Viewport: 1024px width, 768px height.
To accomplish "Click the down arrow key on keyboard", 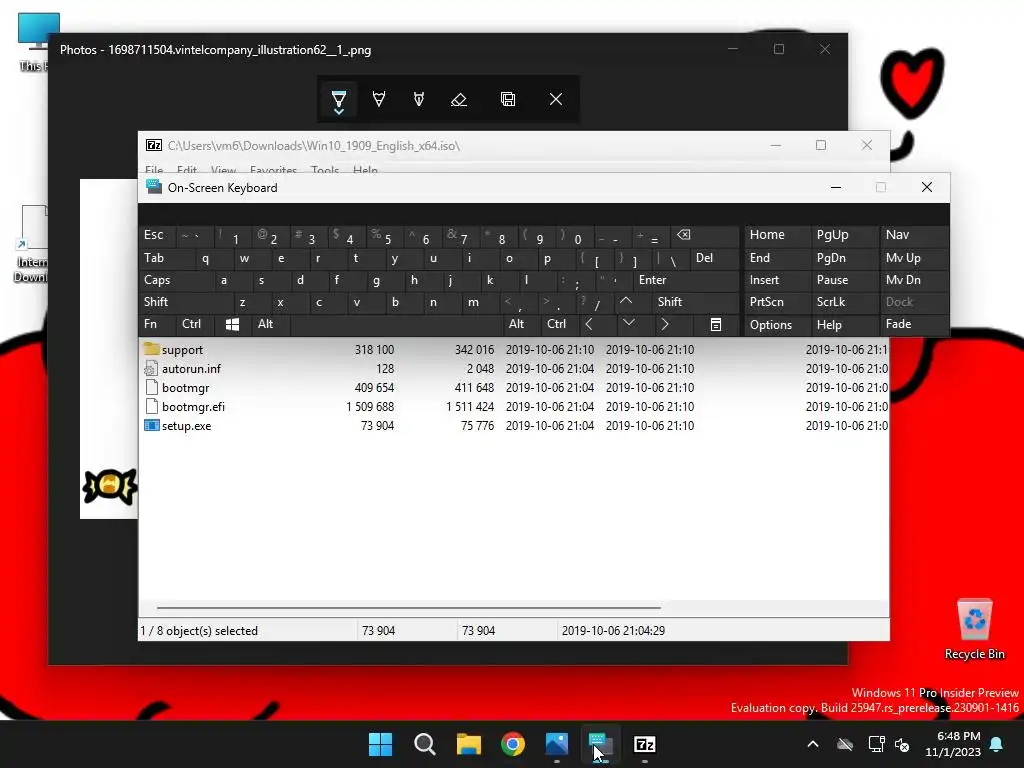I will tap(635, 324).
